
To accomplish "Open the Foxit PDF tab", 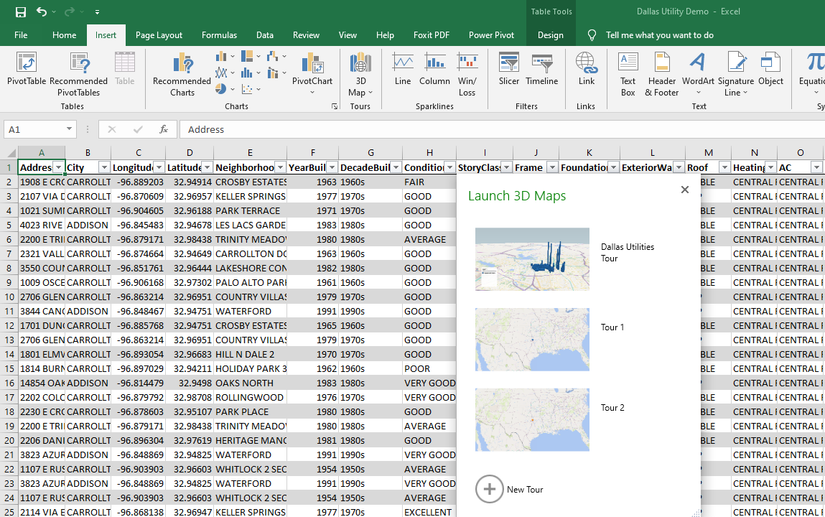I will click(431, 35).
